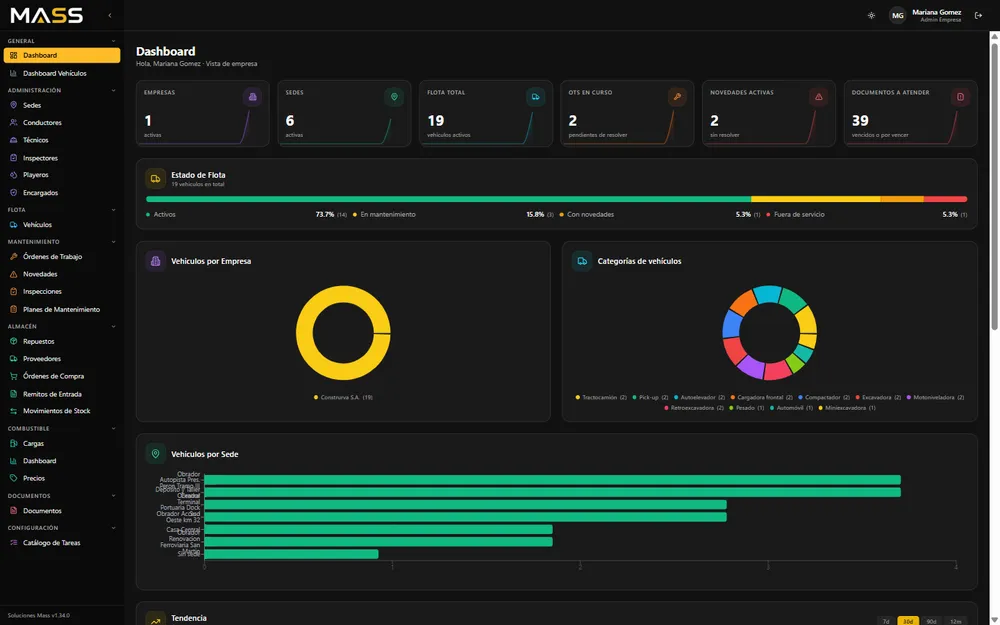Screen dimensions: 1000x625
Task: Click the Técnicos icon in sidebar
Action: click(13, 140)
